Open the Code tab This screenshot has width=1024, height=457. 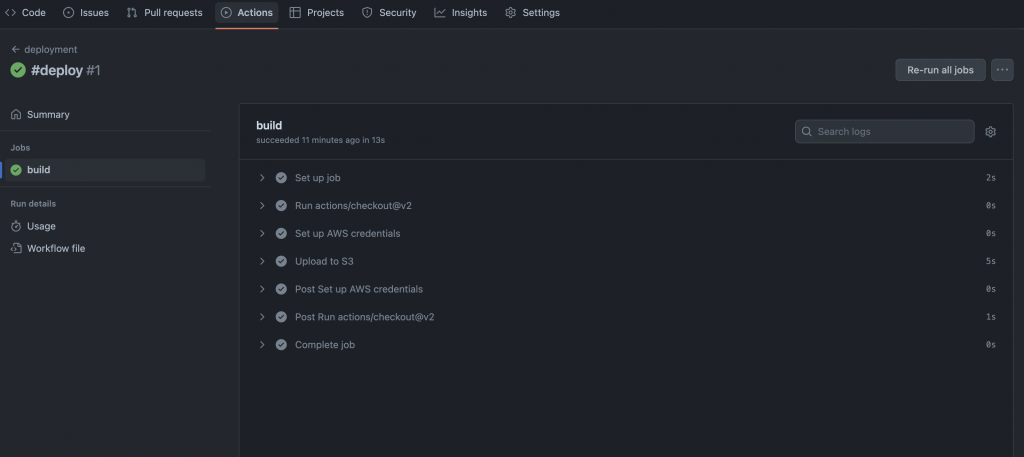[25, 12]
